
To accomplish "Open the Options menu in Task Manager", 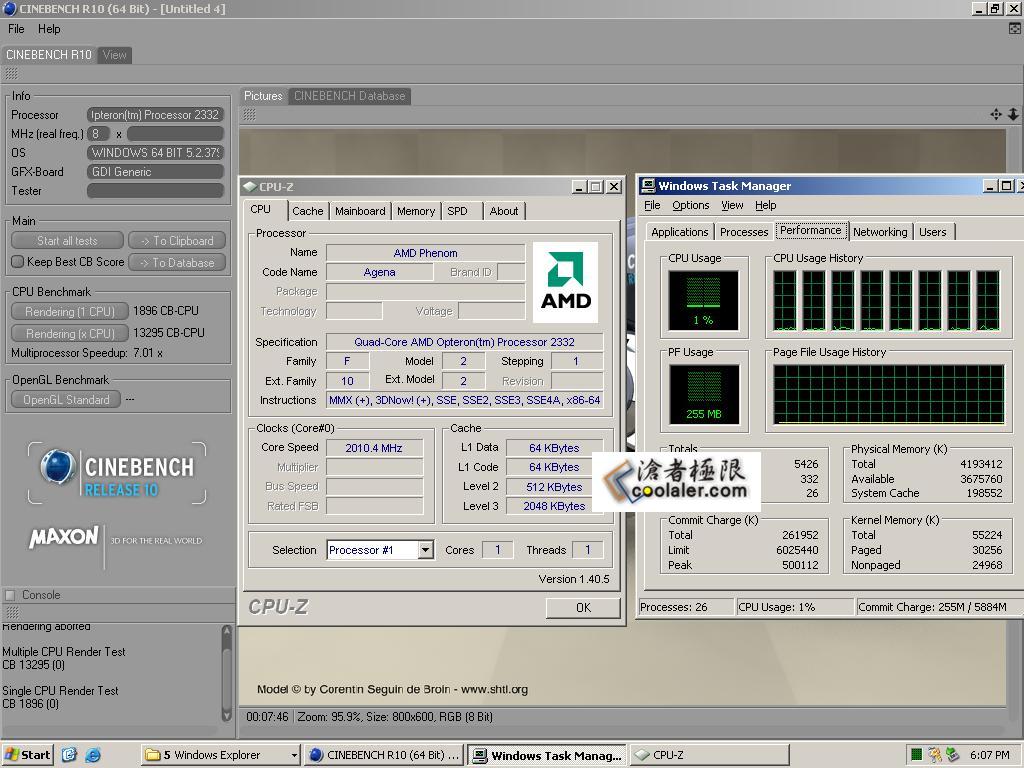I will (690, 205).
